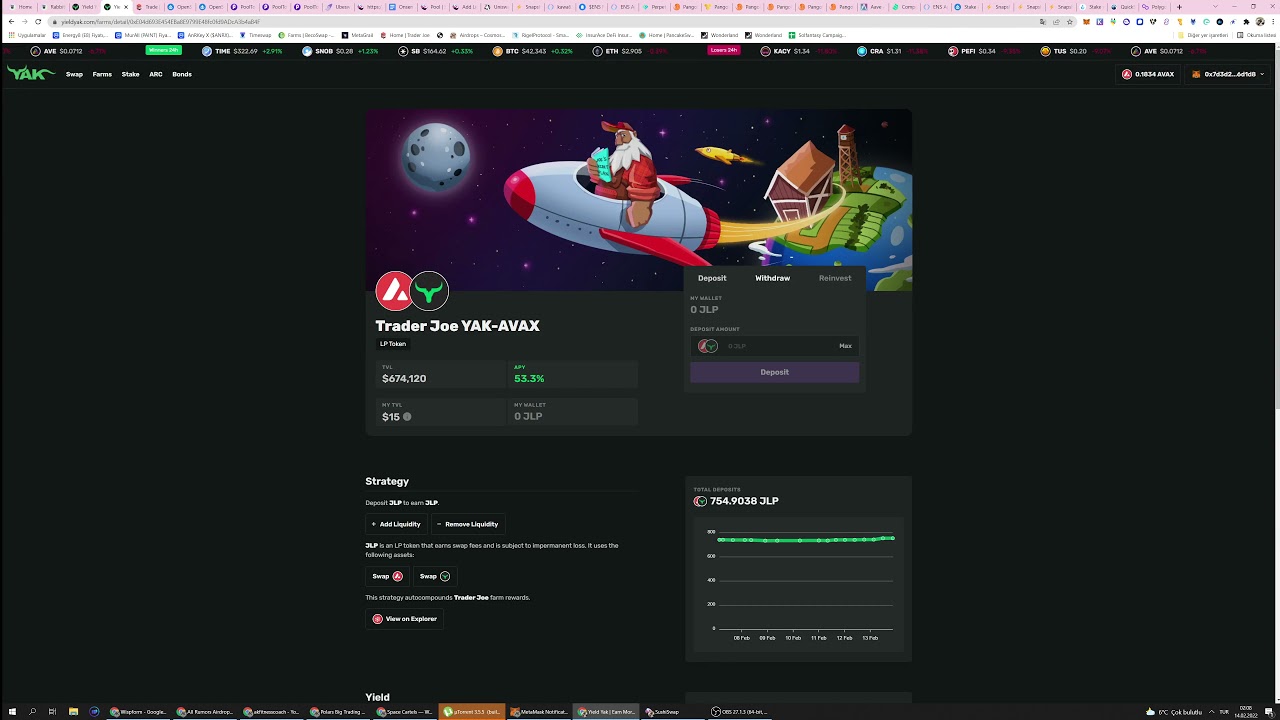Image resolution: width=1280 pixels, height=720 pixels.
Task: Click the TIME $322.69 ticker item
Action: (242, 51)
